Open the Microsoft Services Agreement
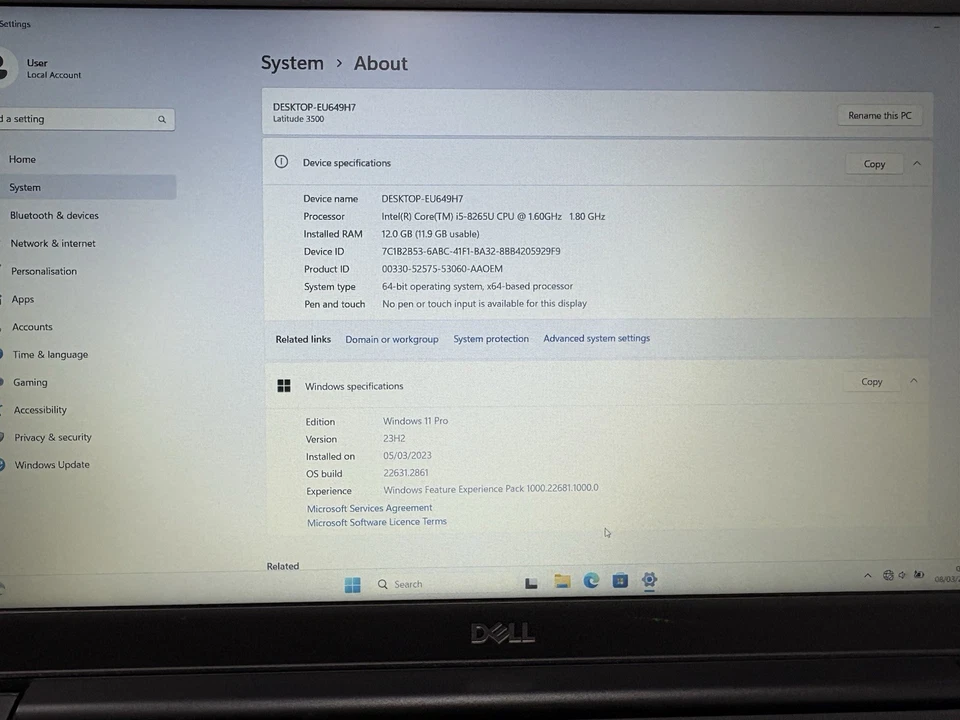The image size is (960, 720). click(369, 507)
